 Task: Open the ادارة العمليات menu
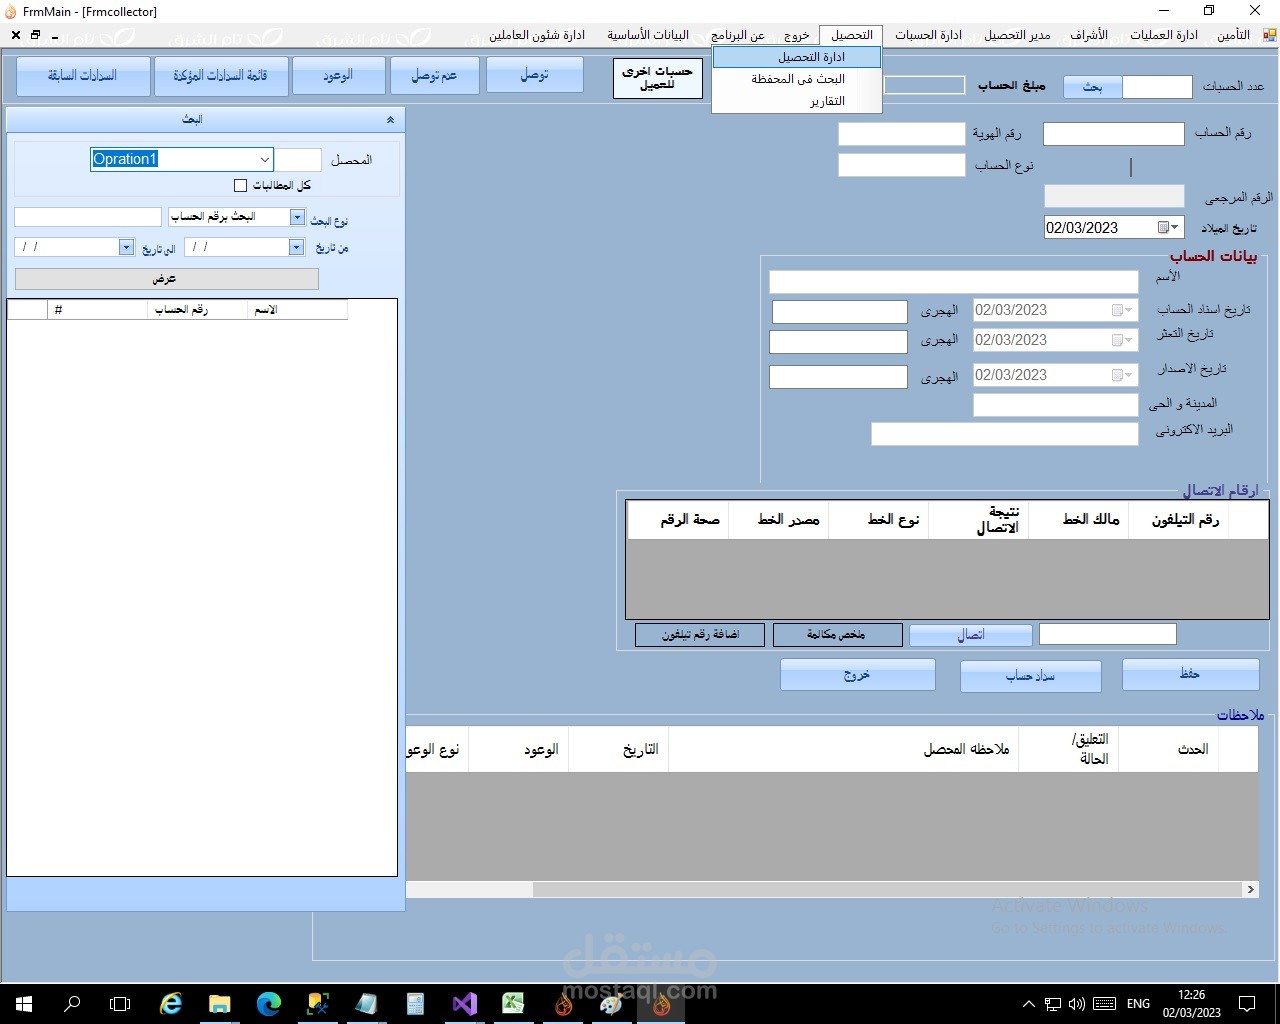pyautogui.click(x=1164, y=35)
